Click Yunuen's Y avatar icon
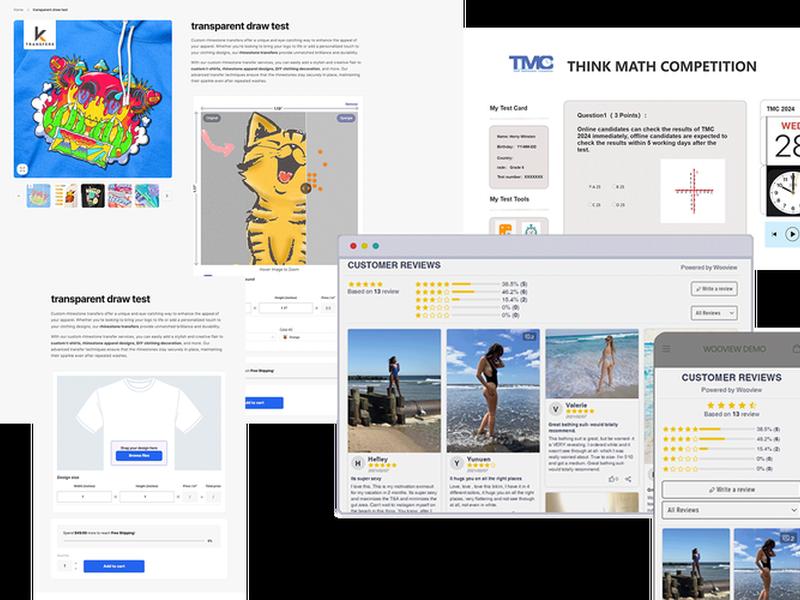Viewport: 800px width, 600px height. 457,463
